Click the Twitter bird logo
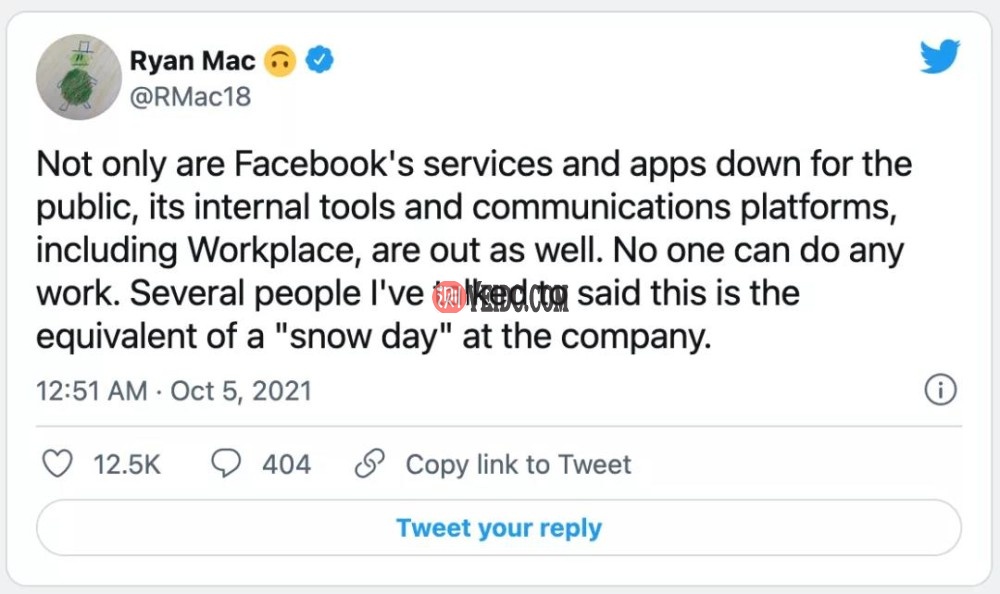Screen dimensions: 1000x594 coord(938,58)
